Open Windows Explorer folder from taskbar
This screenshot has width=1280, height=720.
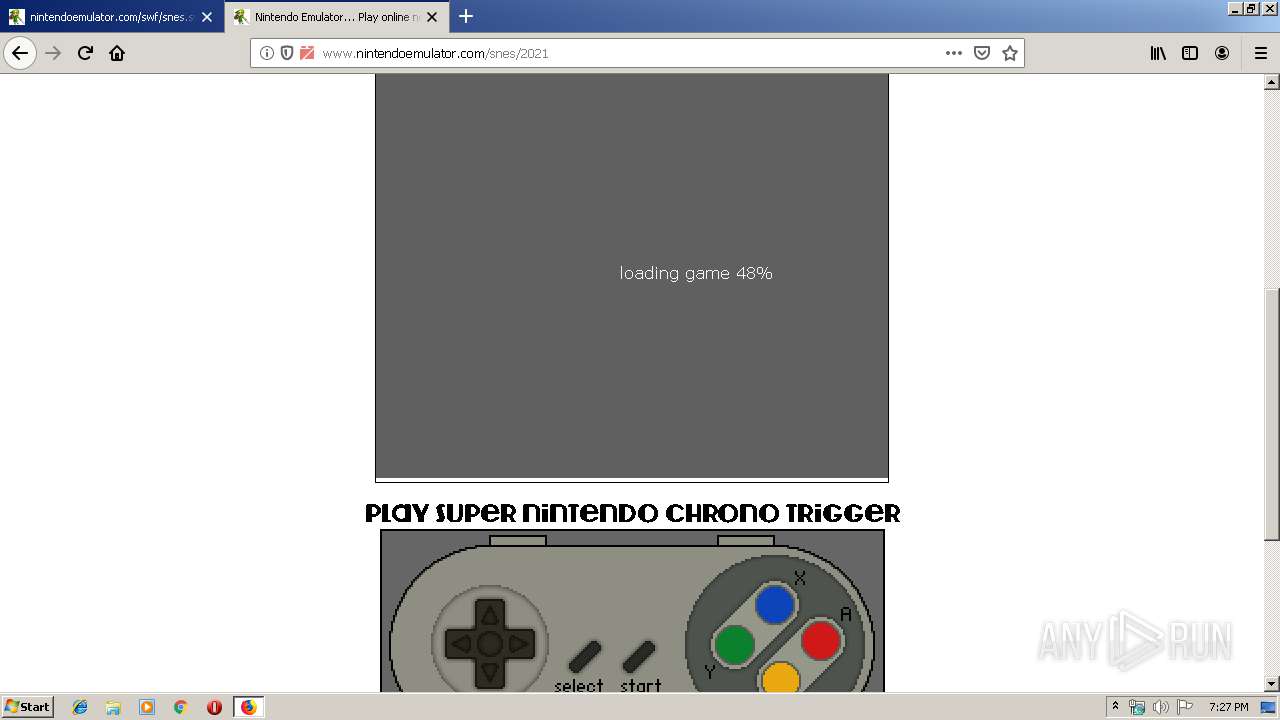(x=113, y=707)
